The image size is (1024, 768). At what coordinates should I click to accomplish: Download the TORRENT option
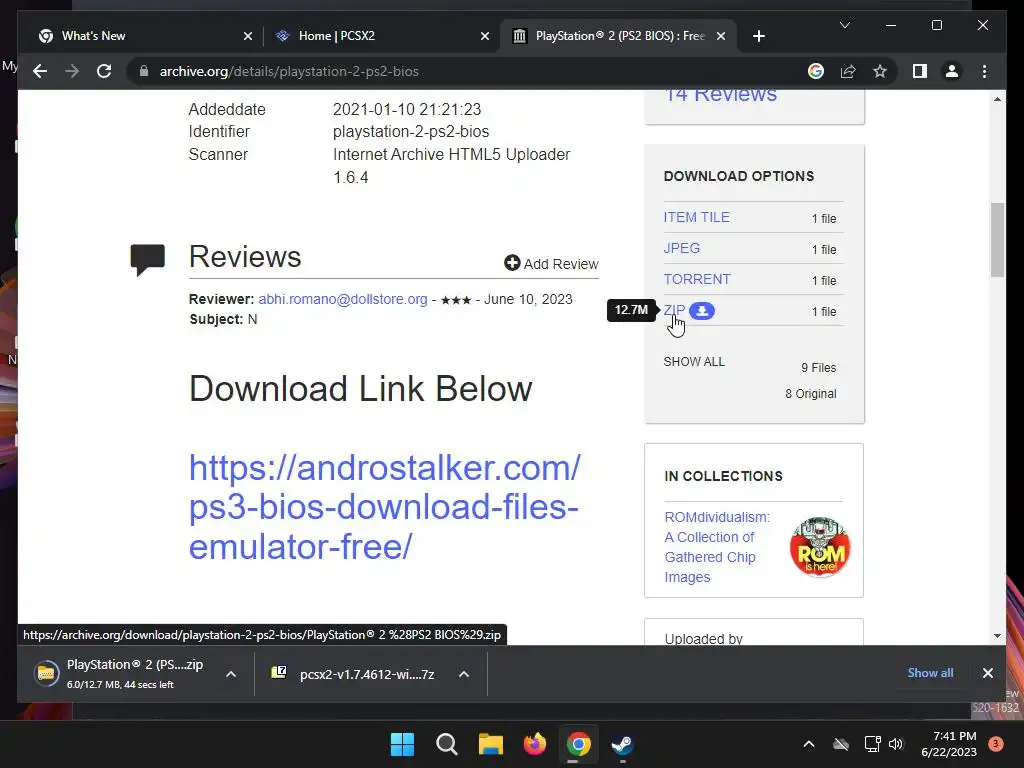[697, 279]
